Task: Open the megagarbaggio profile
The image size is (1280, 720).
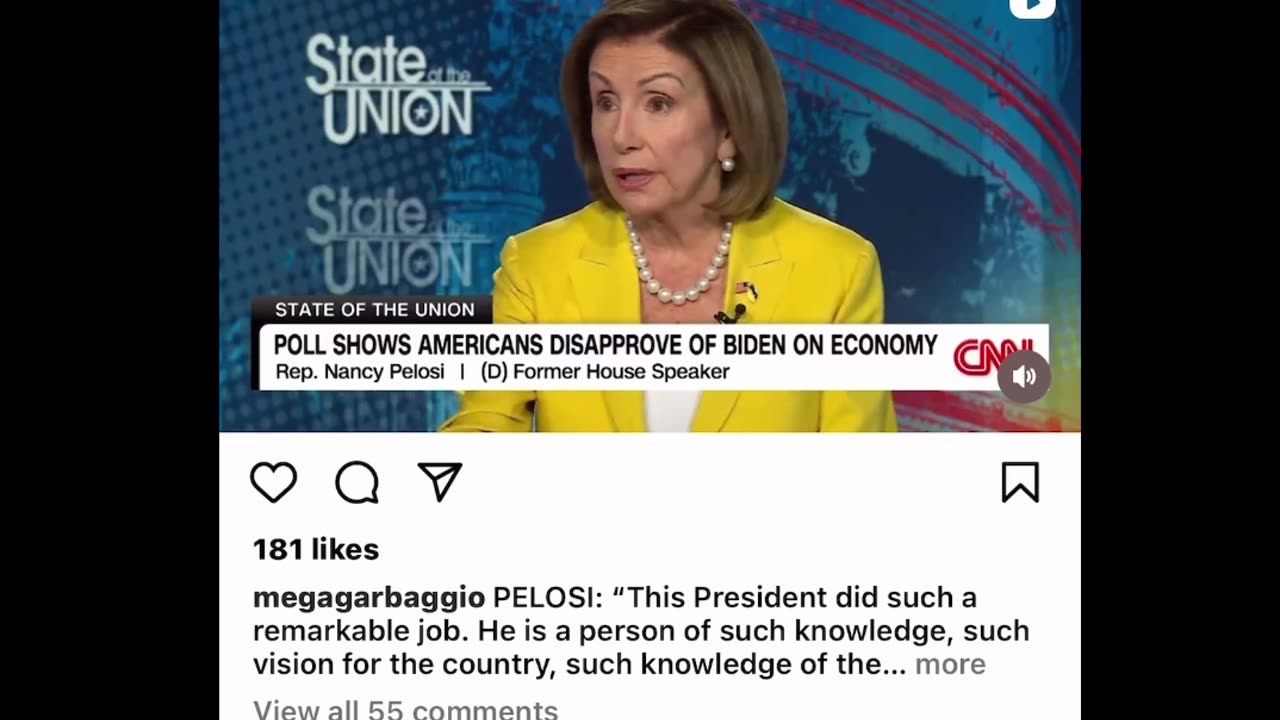Action: (369, 598)
